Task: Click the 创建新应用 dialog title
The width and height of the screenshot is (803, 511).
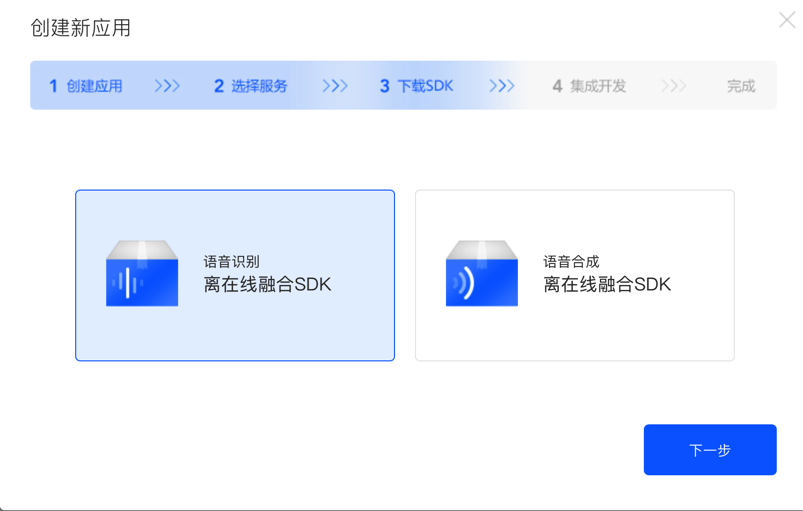Action: 81,28
